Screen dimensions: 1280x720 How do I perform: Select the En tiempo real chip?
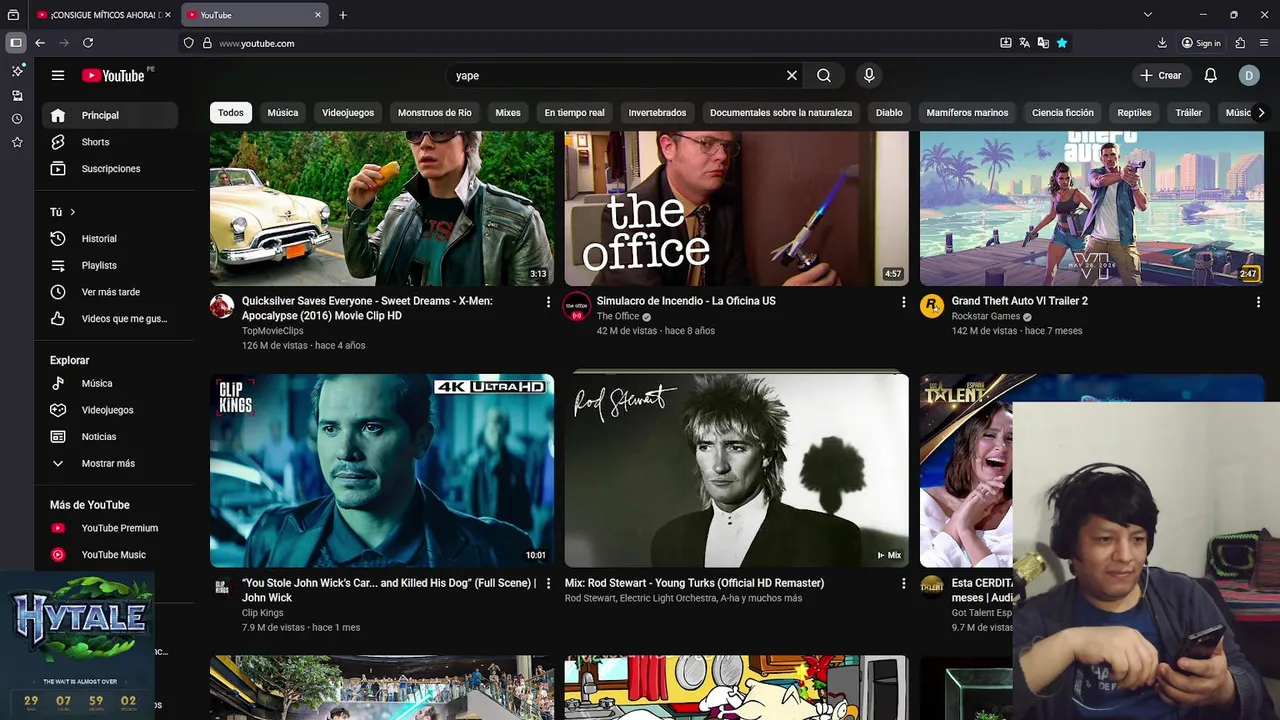575,113
